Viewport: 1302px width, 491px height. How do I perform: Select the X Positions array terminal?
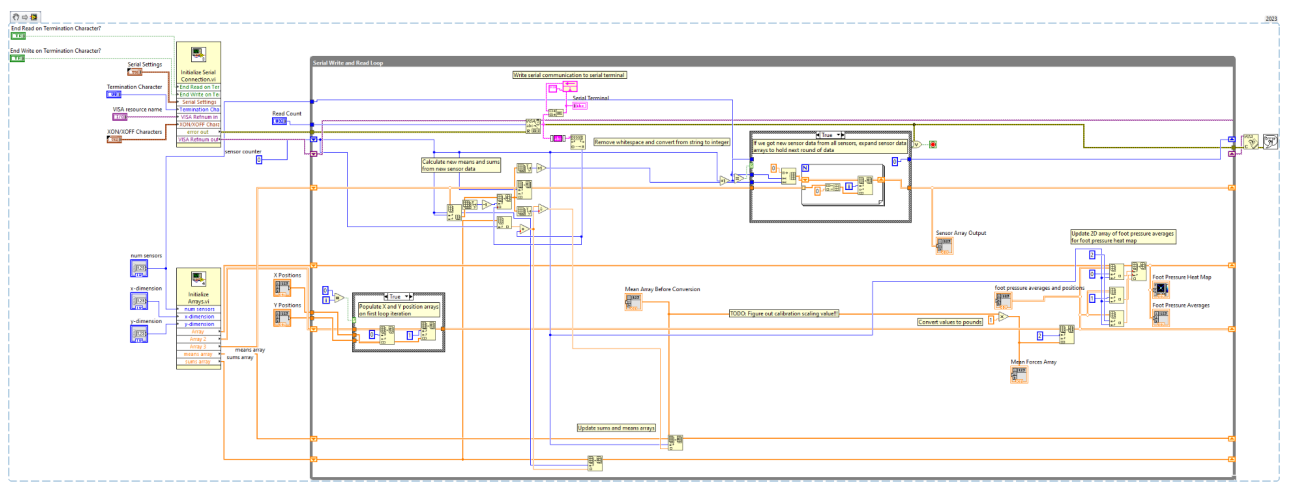(x=282, y=289)
